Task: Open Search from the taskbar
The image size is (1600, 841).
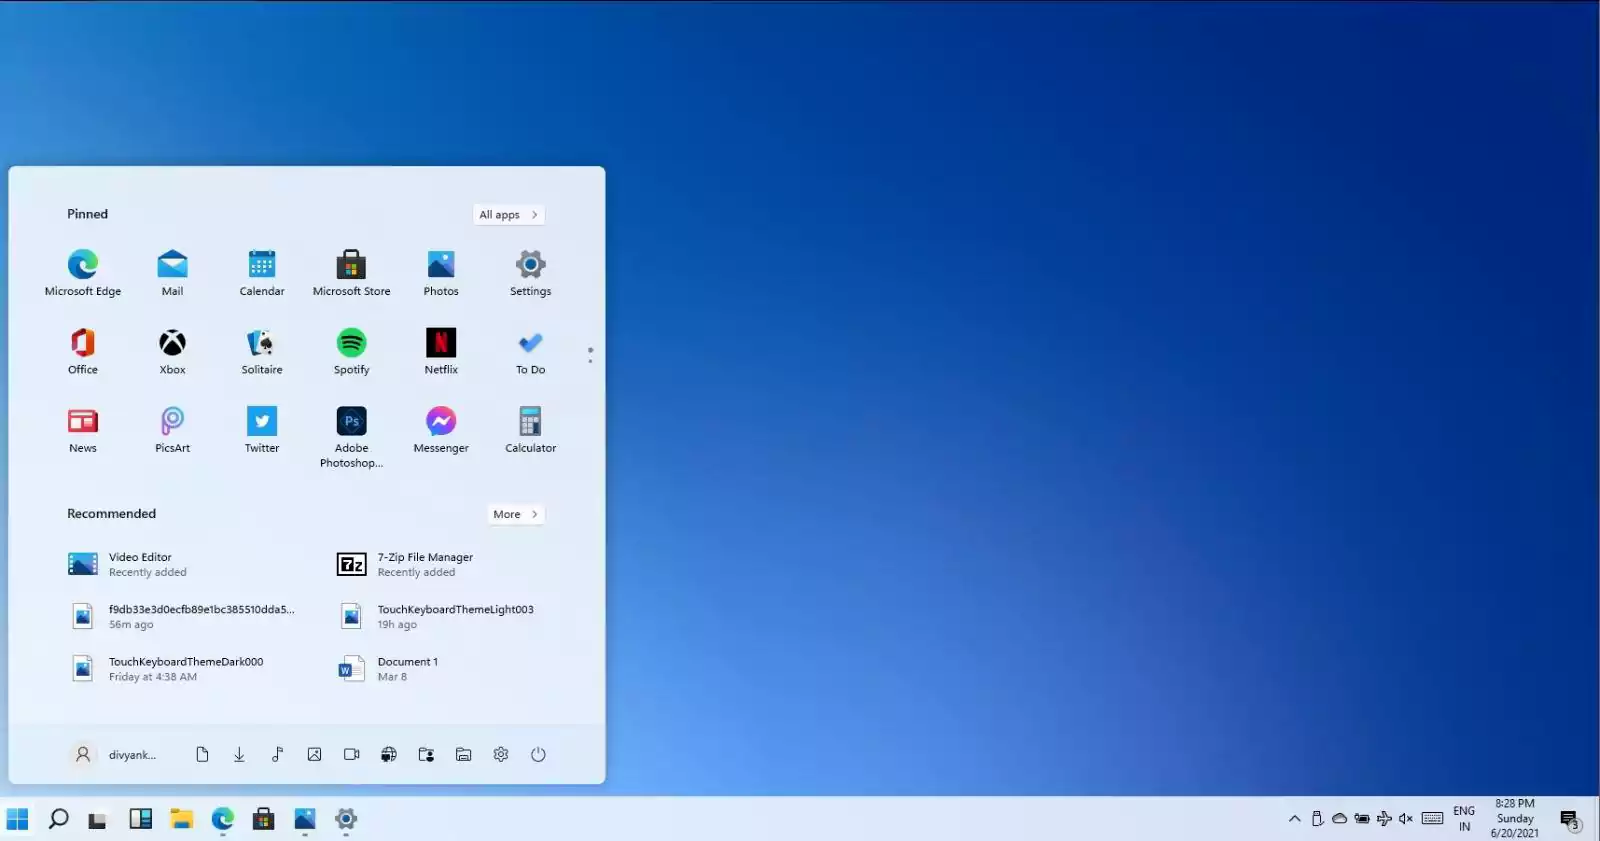Action: pyautogui.click(x=58, y=819)
